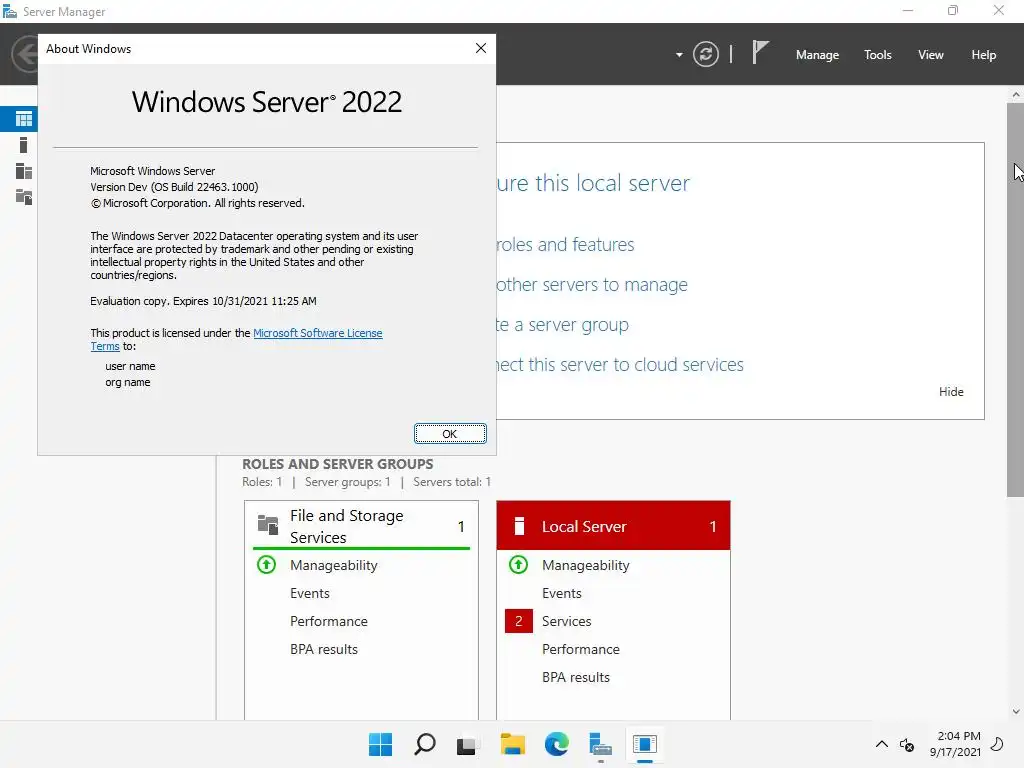Open the Microsoft Software License Terms link
The image size is (1024, 768).
317,333
